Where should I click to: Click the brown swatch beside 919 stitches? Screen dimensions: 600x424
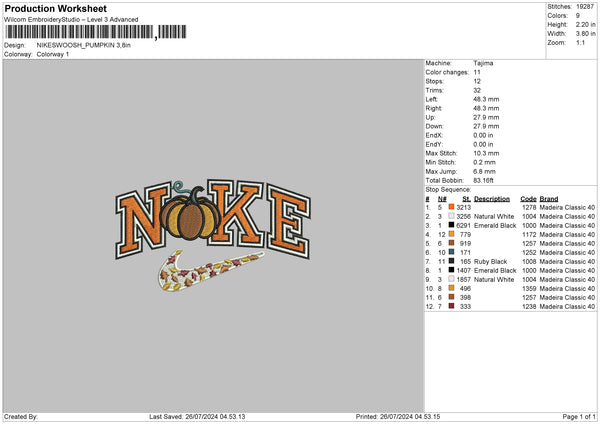point(451,243)
